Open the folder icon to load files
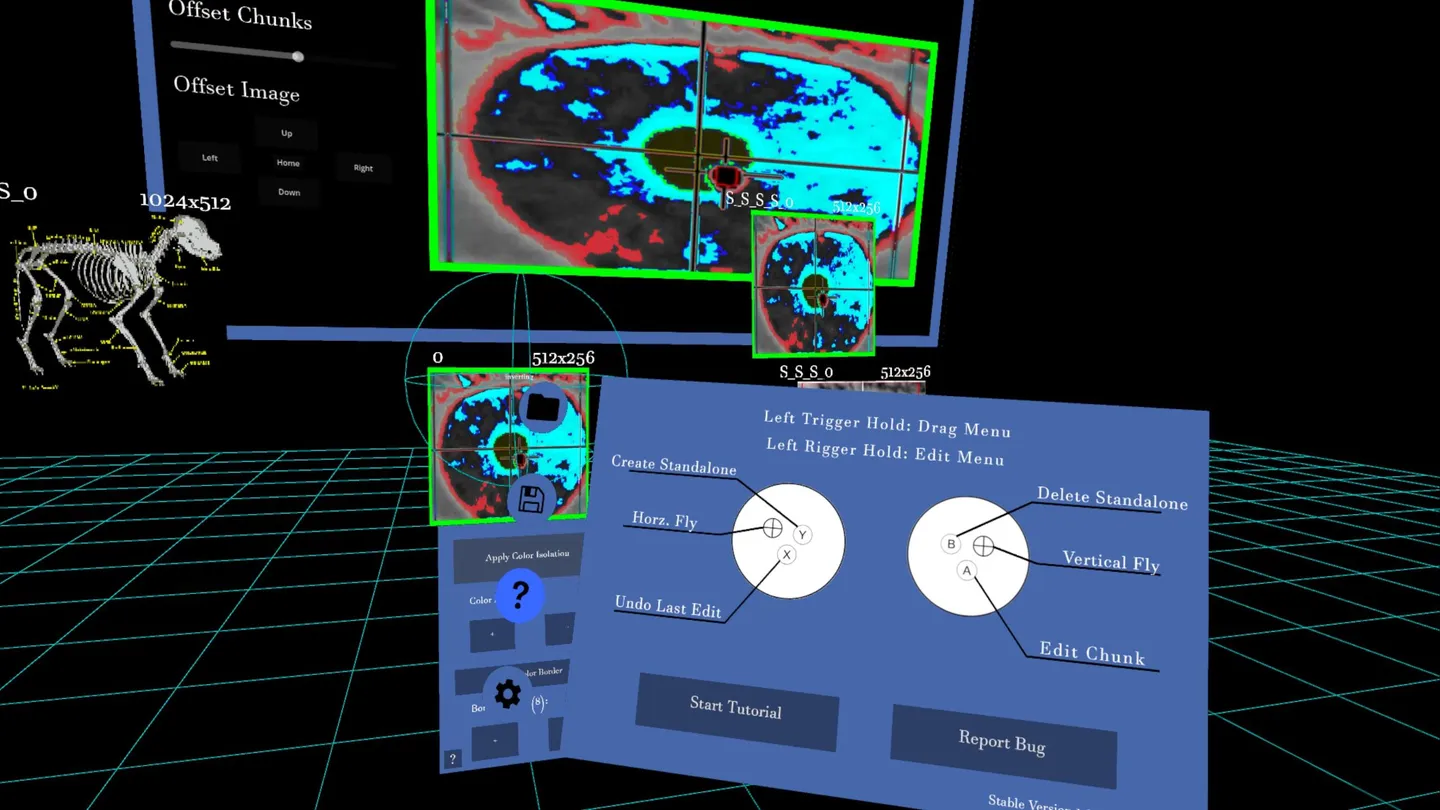 coord(543,407)
